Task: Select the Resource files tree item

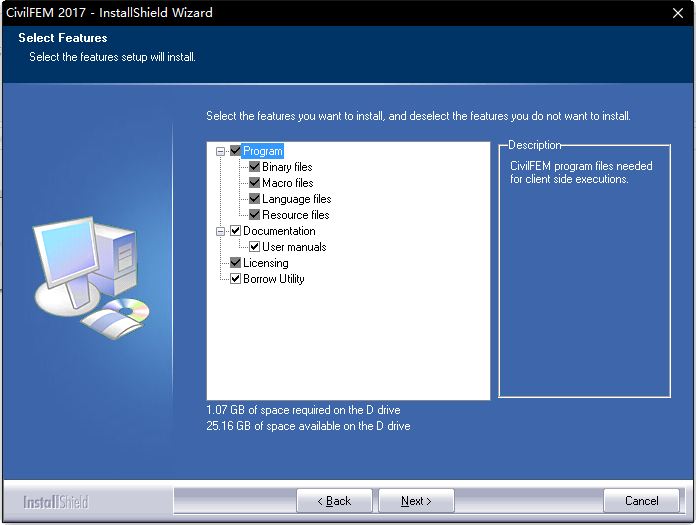Action: click(296, 215)
